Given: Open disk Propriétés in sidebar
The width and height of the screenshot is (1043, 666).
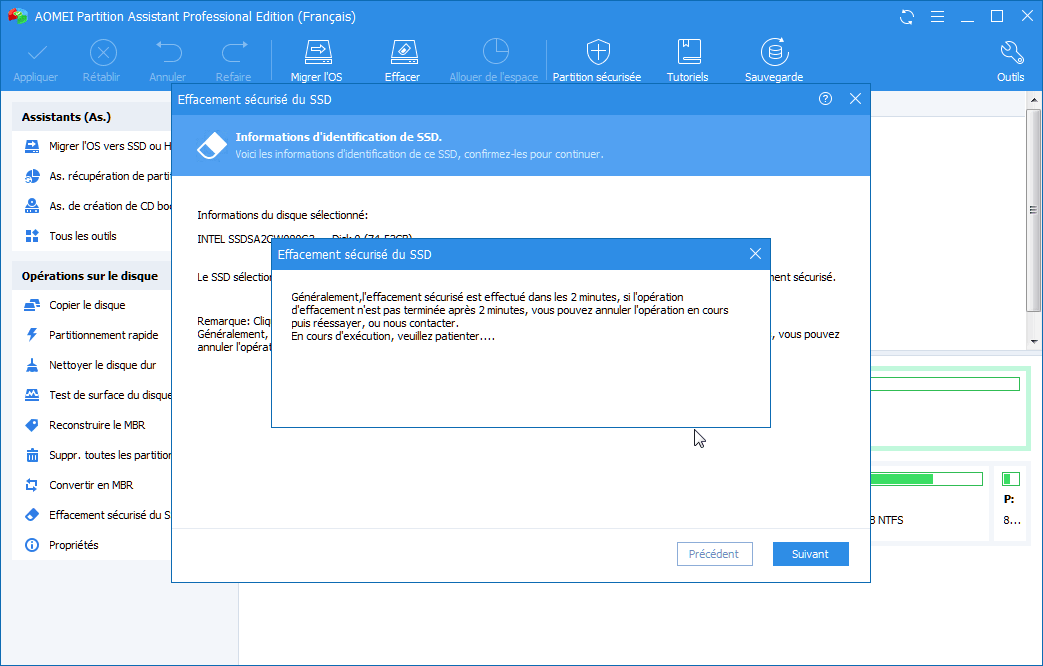Looking at the screenshot, I should [61, 545].
